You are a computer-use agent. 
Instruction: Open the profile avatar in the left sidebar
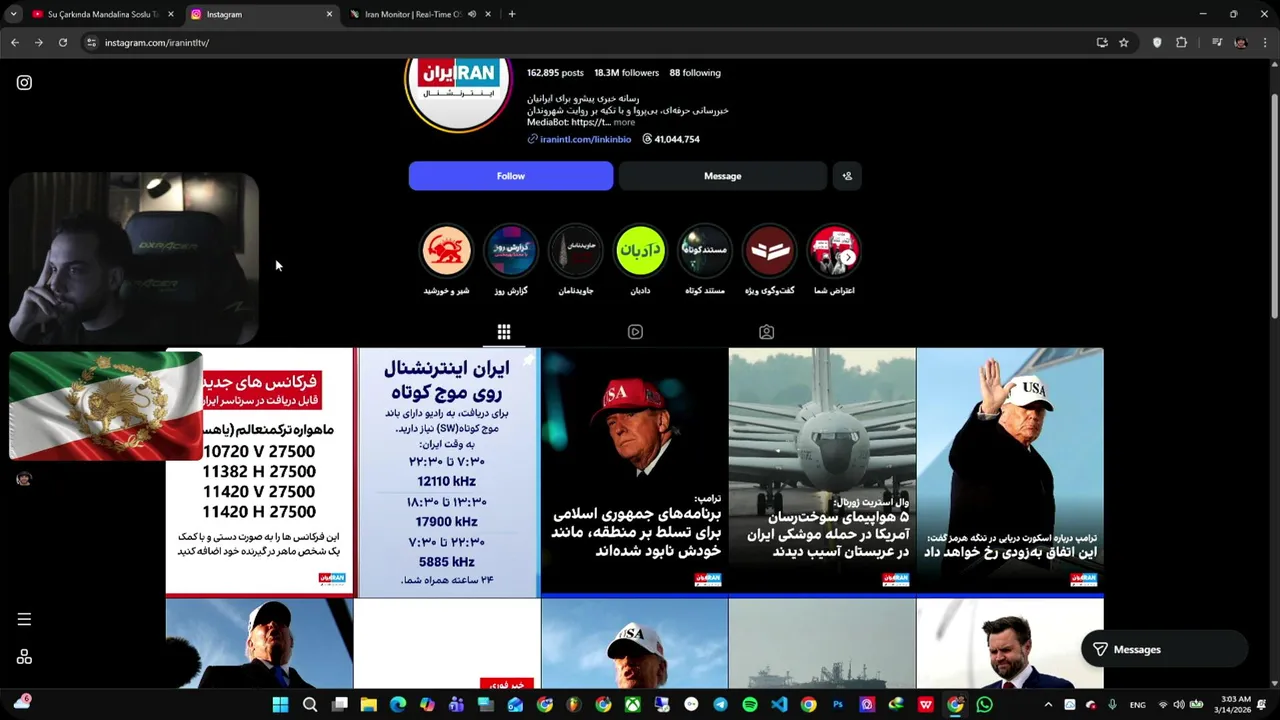[24, 479]
